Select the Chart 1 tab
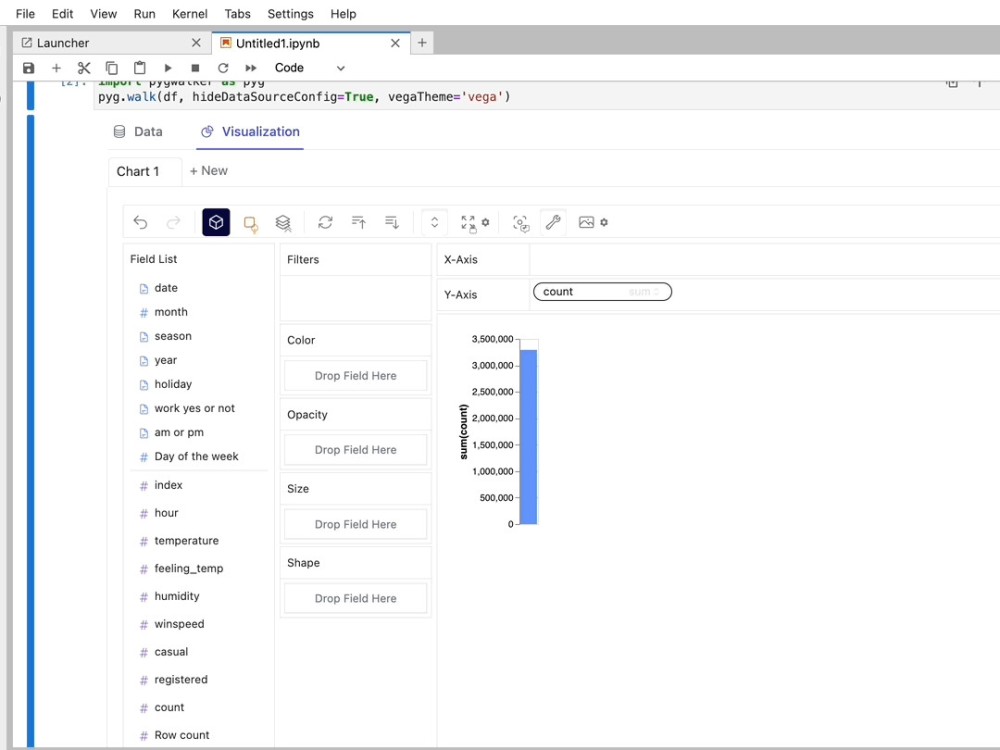The height and width of the screenshot is (750, 1000). pyautogui.click(x=145, y=171)
